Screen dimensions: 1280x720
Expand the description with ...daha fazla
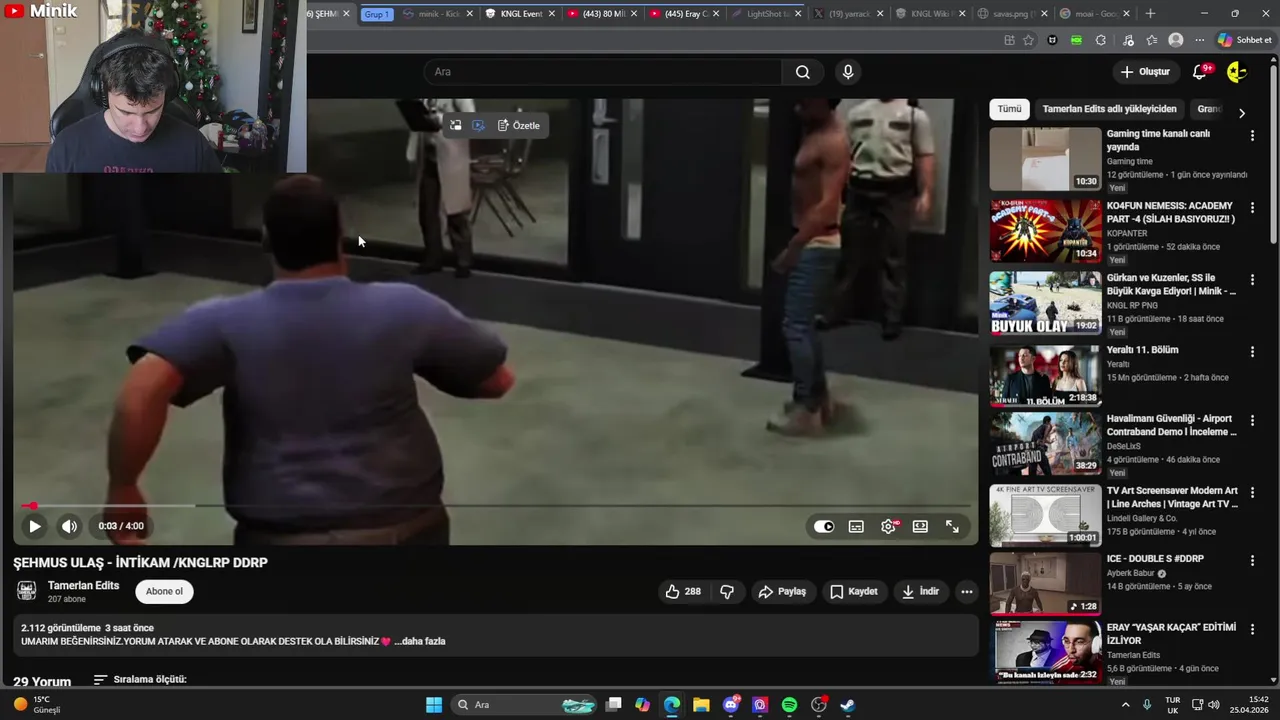click(x=420, y=641)
